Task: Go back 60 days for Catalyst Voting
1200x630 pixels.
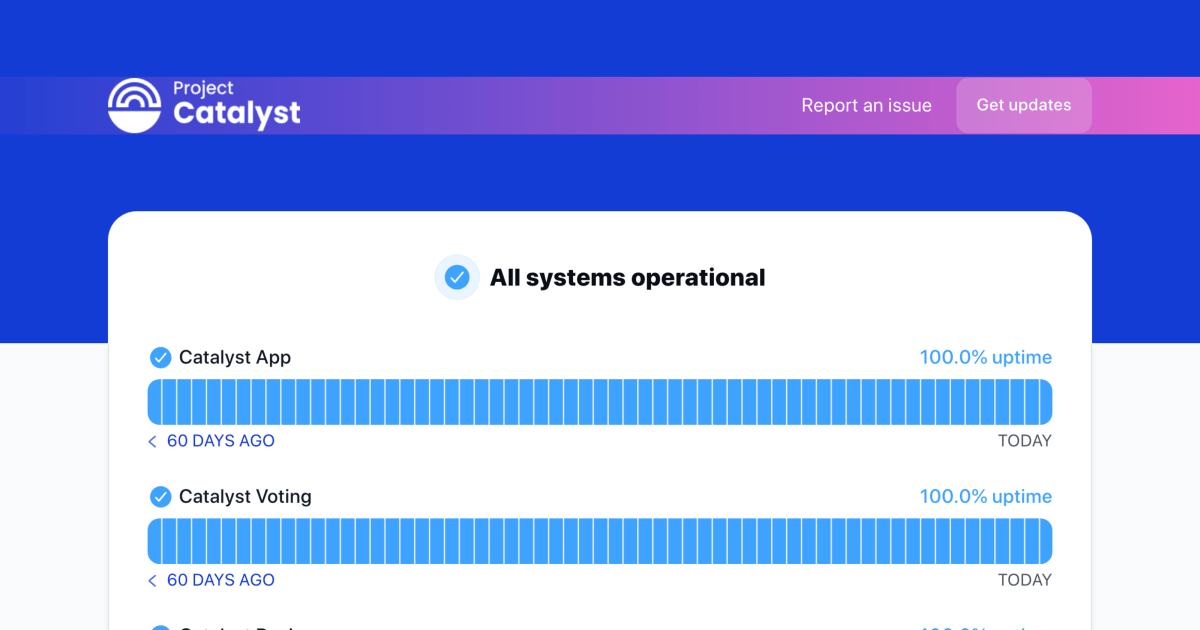Action: [x=211, y=580]
